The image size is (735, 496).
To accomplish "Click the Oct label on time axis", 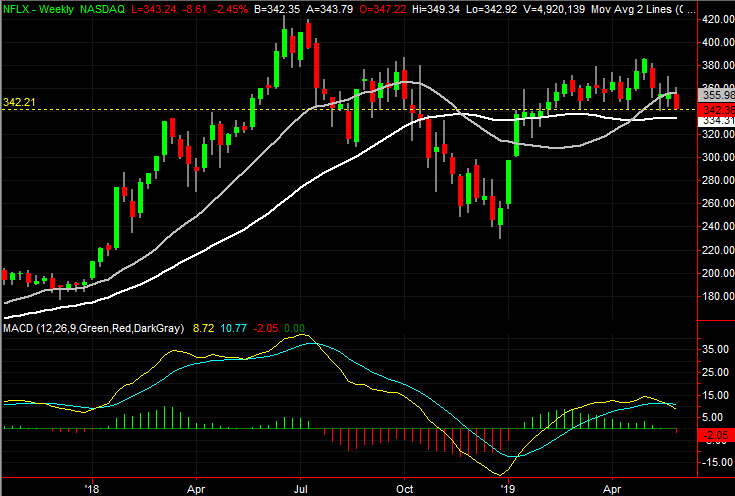I will 404,489.
